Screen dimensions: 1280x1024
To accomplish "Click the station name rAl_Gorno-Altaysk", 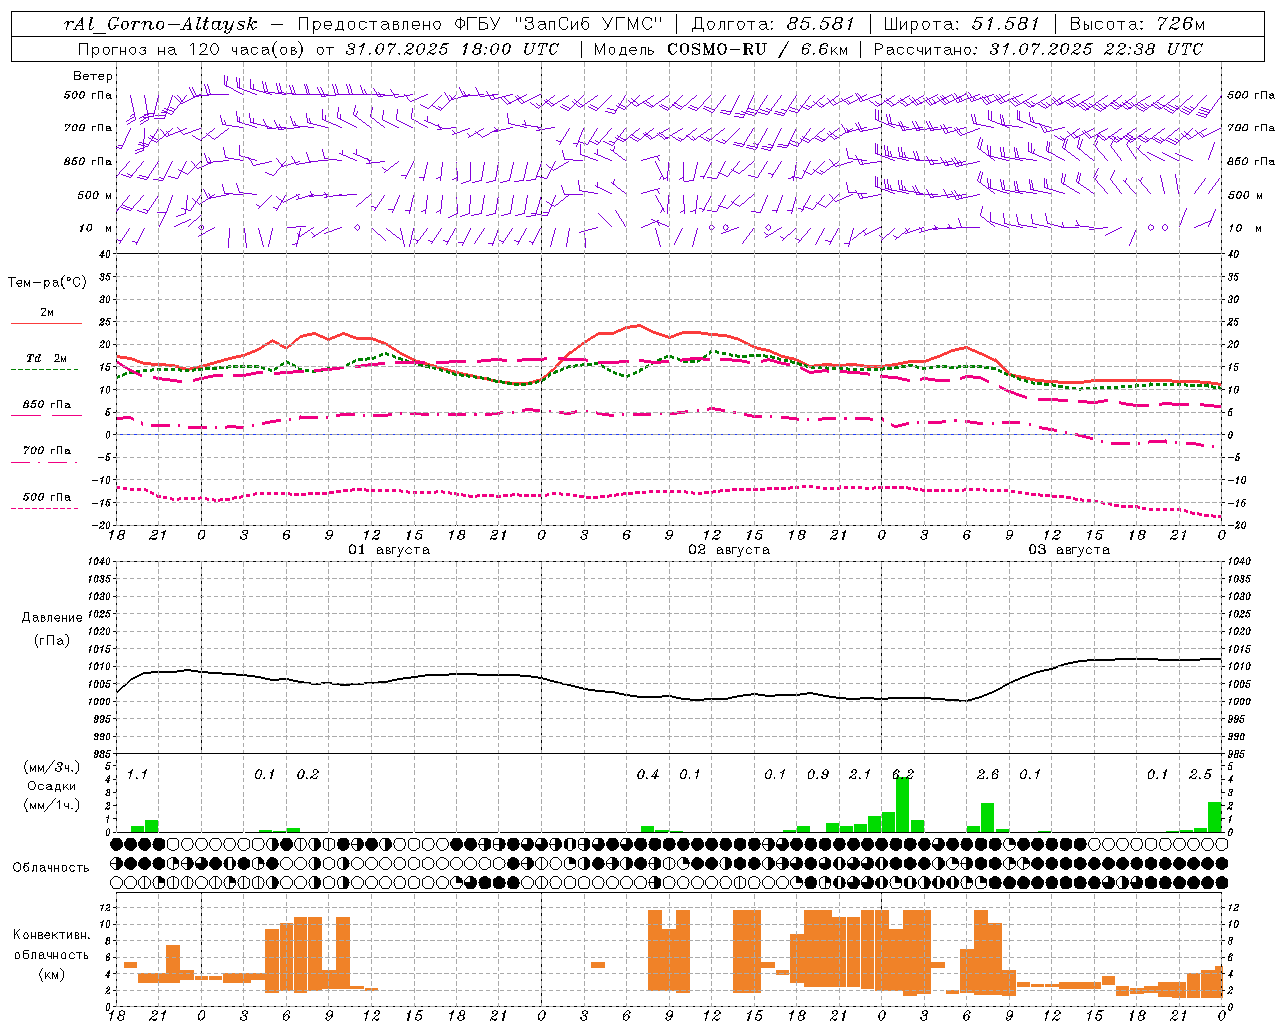I will [x=160, y=24].
